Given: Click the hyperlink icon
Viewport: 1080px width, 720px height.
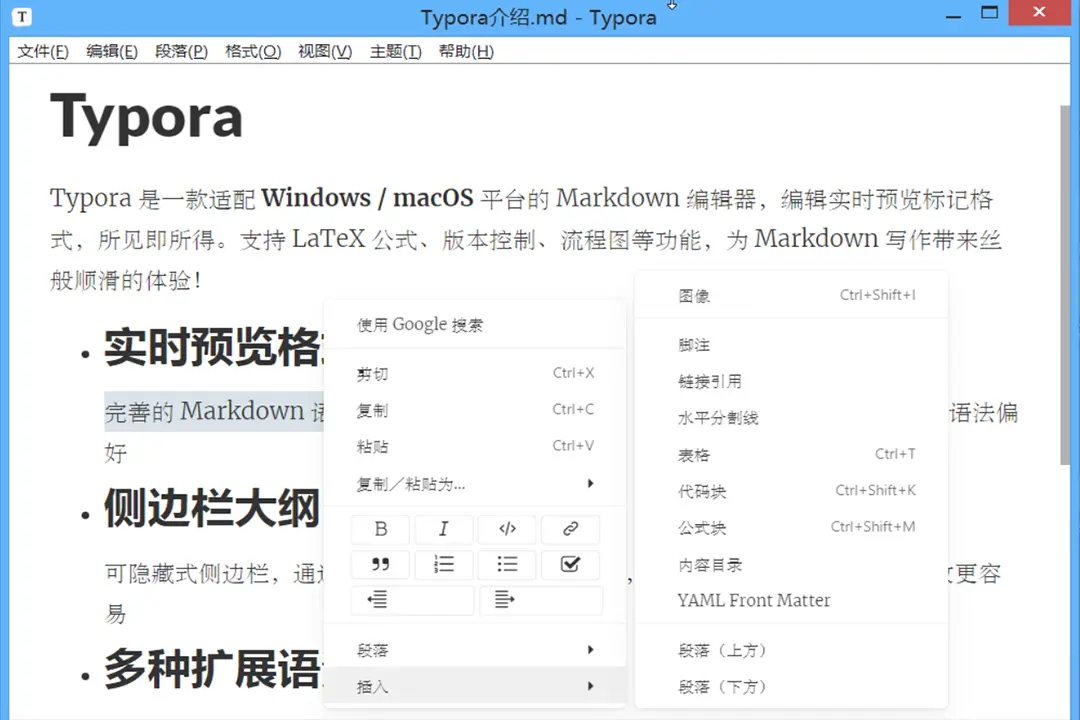Looking at the screenshot, I should (x=570, y=529).
